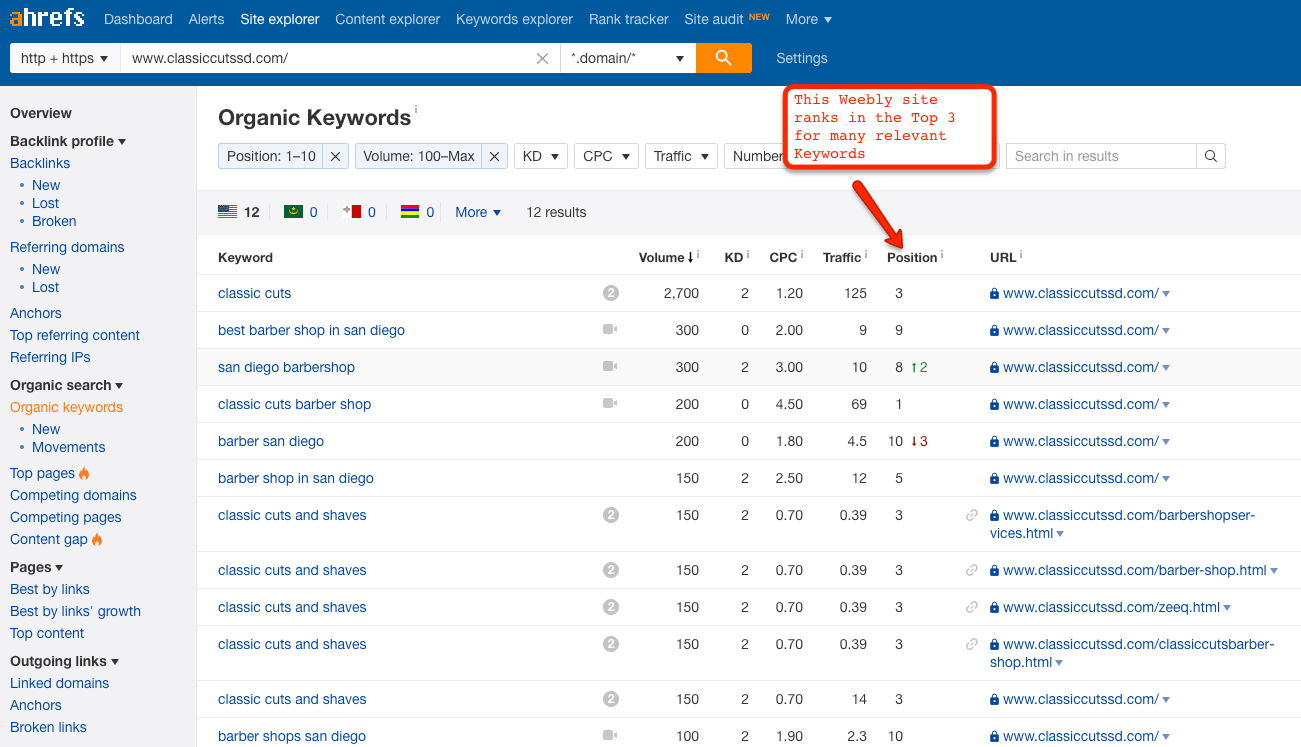Click link icon beside barber-shop.html URL
1301x747 pixels.
[971, 570]
